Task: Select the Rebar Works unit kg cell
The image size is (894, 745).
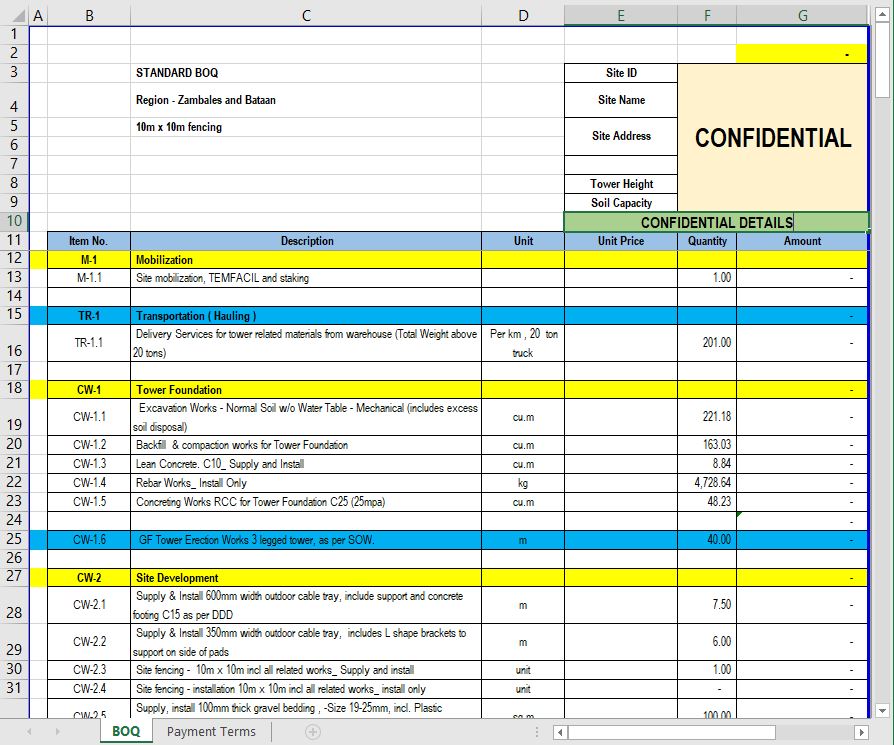Action: coord(523,483)
